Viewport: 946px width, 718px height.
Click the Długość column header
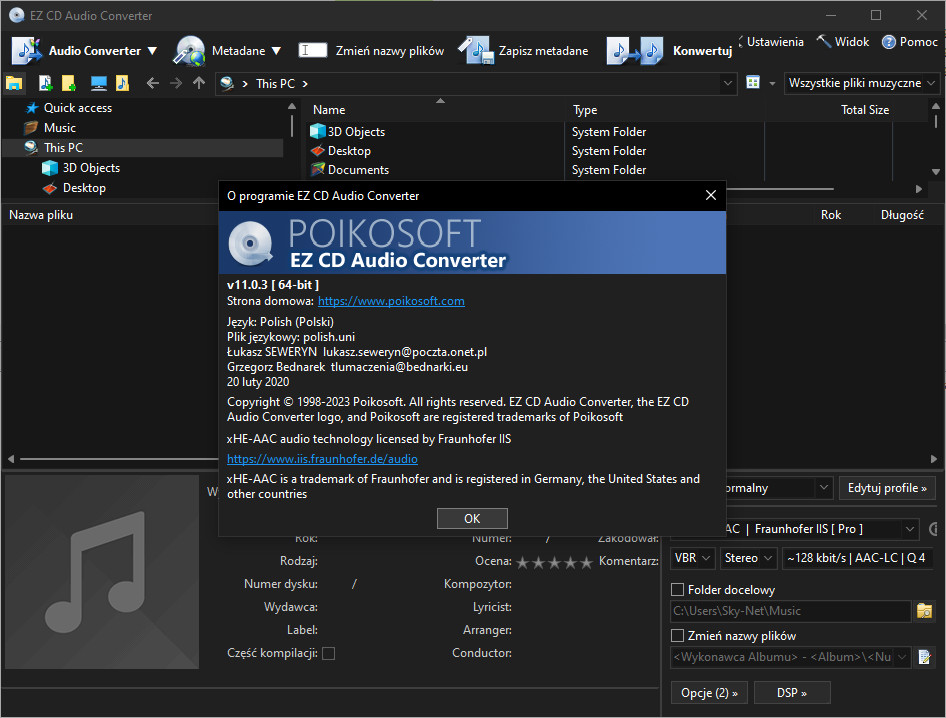[902, 215]
